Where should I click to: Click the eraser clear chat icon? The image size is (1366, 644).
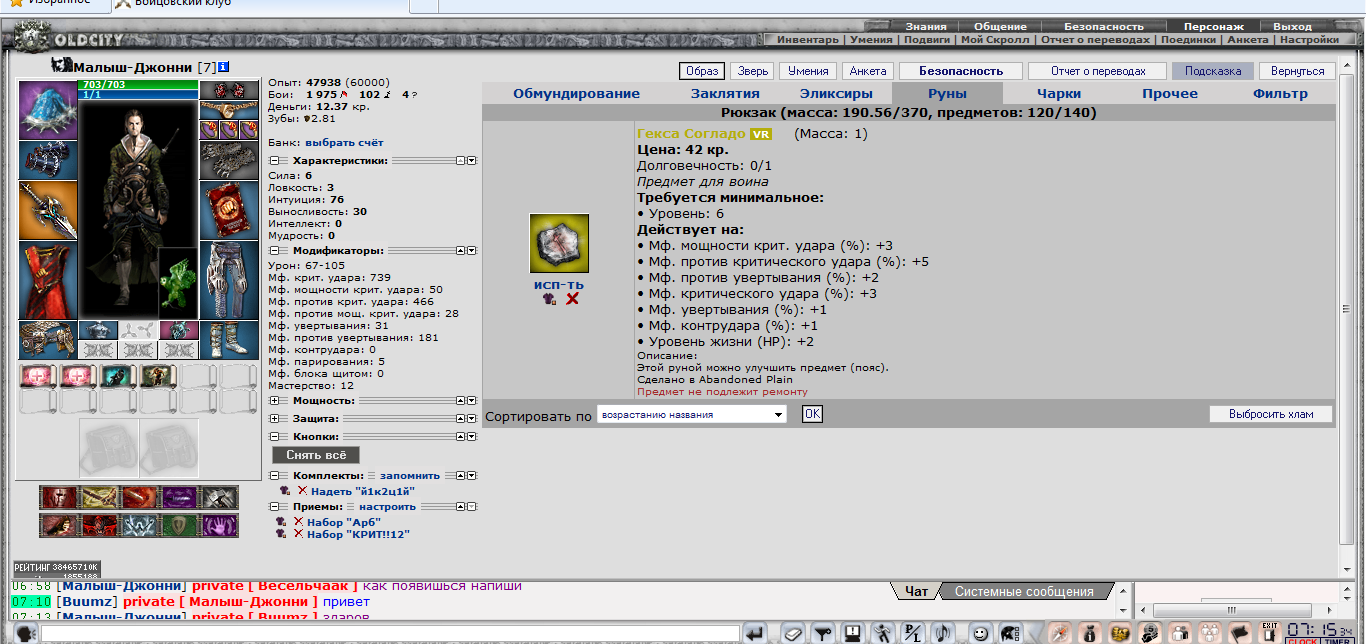point(794,633)
